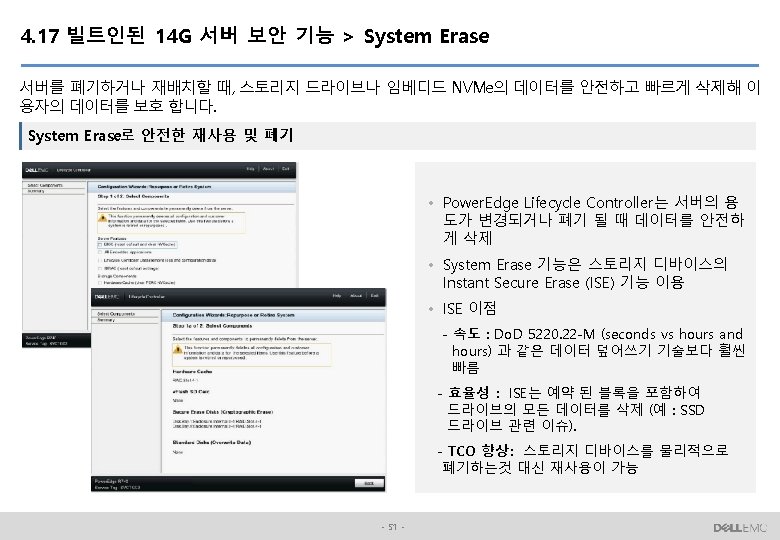Click the 'ISE 이점' bullet

pos(469,308)
